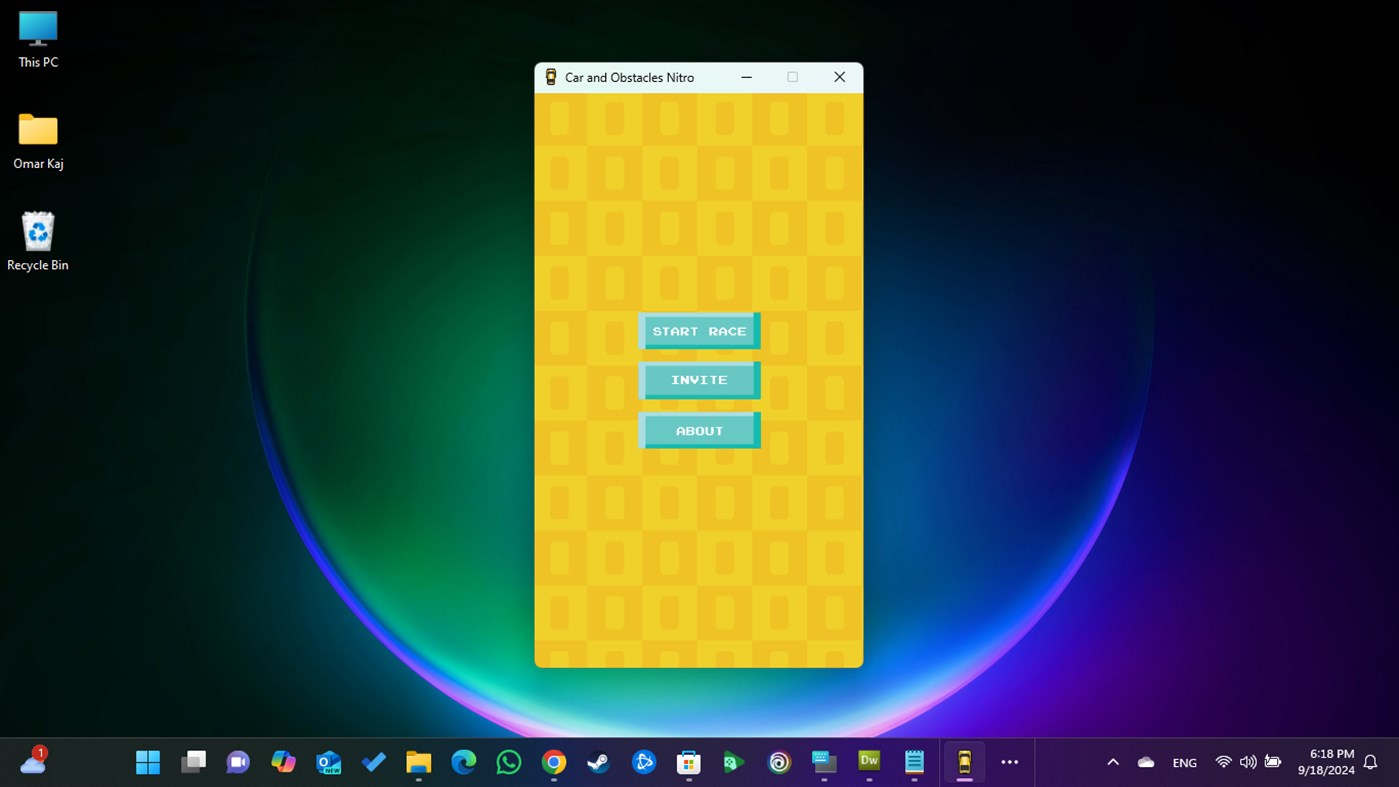Click the yellow car game taskbar icon
Image resolution: width=1399 pixels, height=787 pixels.
pyautogui.click(x=964, y=762)
